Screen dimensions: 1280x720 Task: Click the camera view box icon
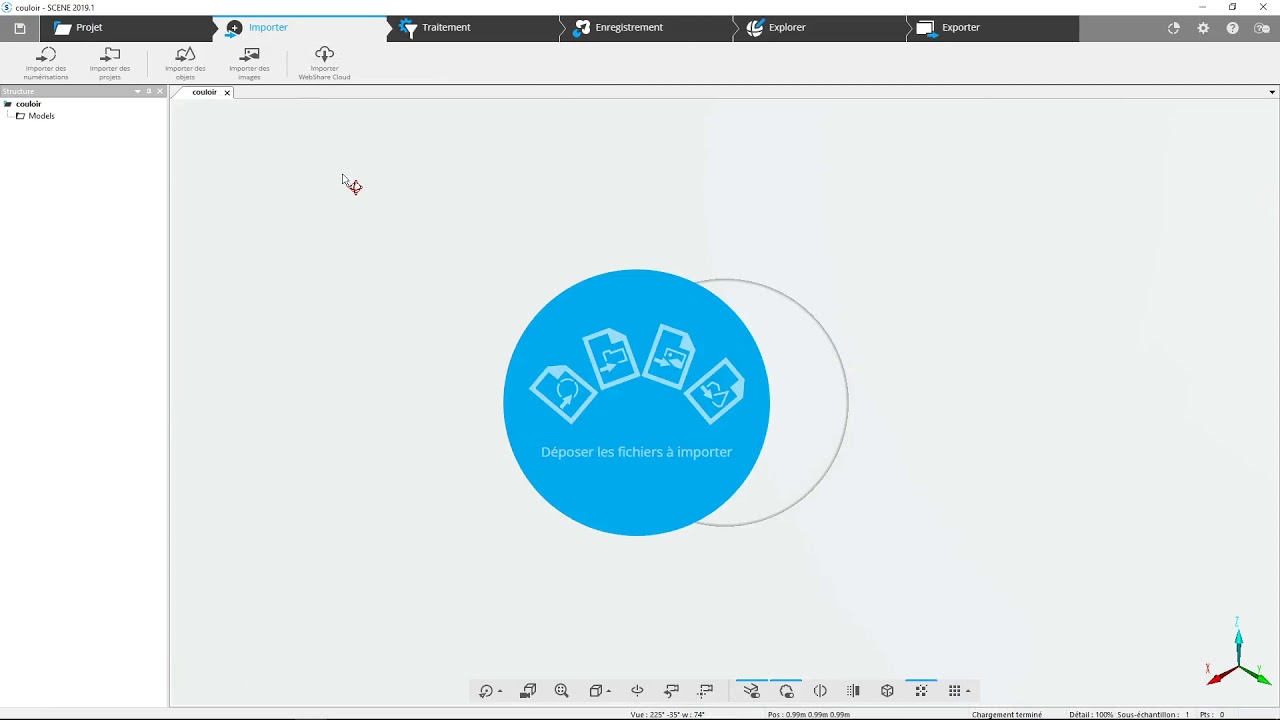pos(528,691)
